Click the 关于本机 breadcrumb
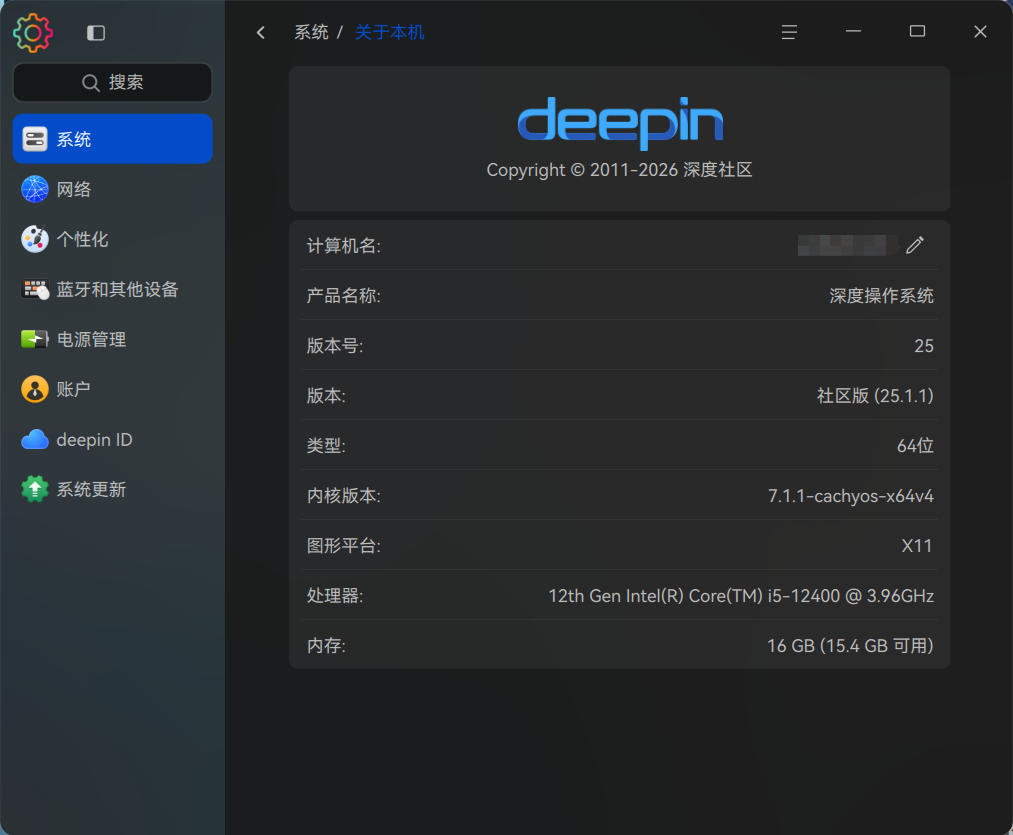Screen dimensions: 1013x835 [x=390, y=32]
